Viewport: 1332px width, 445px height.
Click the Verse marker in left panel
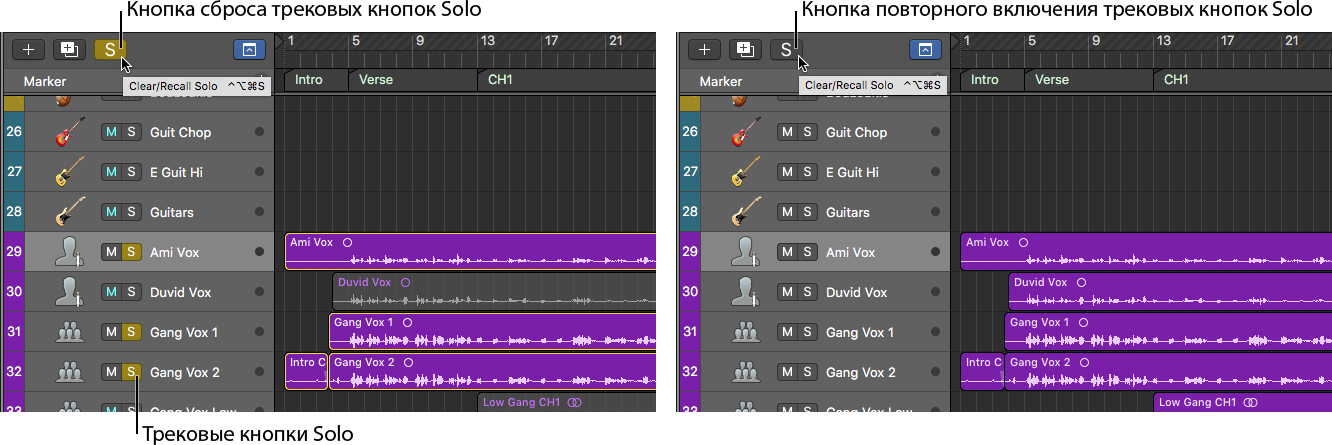tap(412, 80)
